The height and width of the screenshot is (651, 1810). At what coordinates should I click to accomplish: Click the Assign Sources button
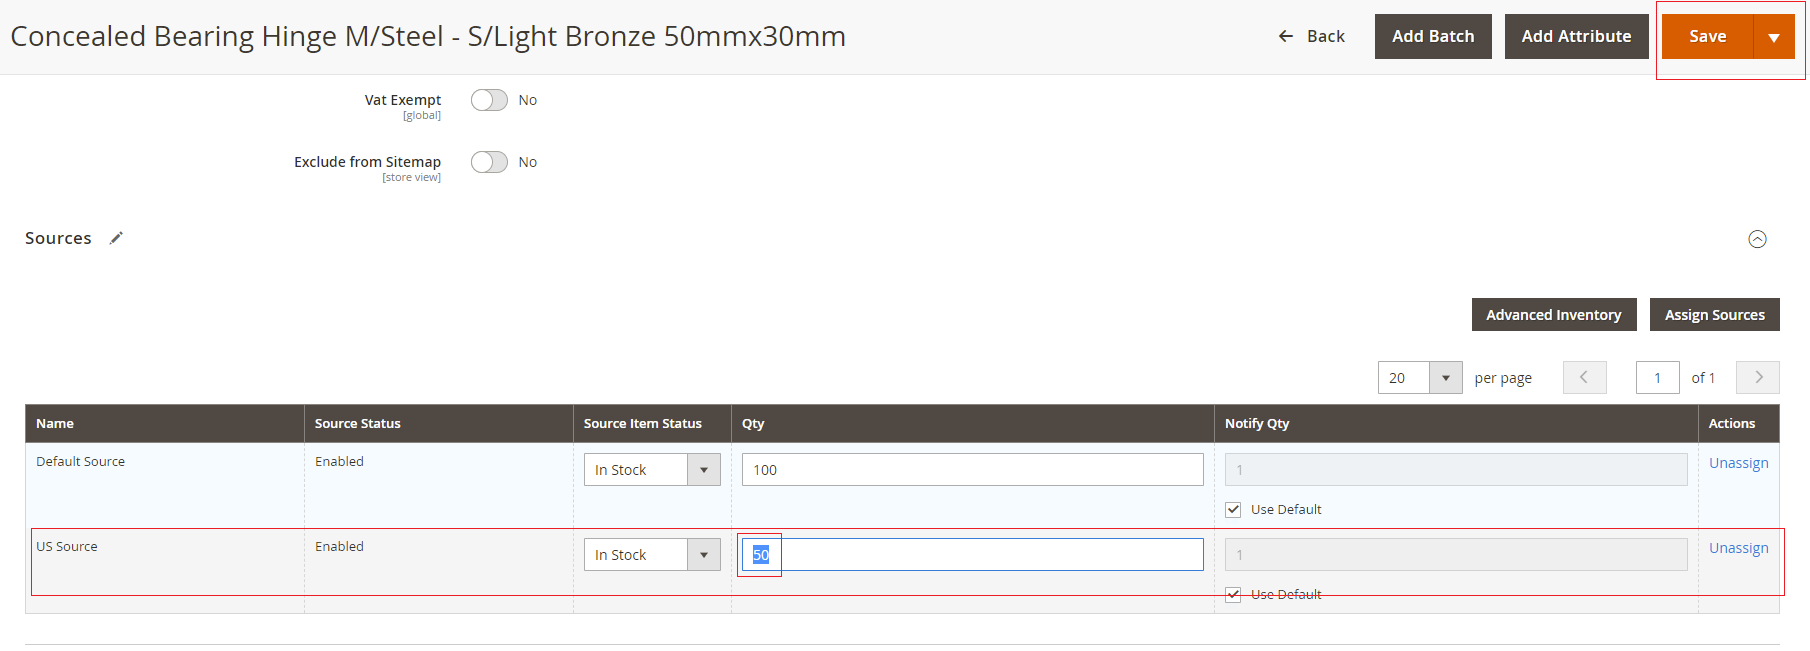tap(1714, 315)
